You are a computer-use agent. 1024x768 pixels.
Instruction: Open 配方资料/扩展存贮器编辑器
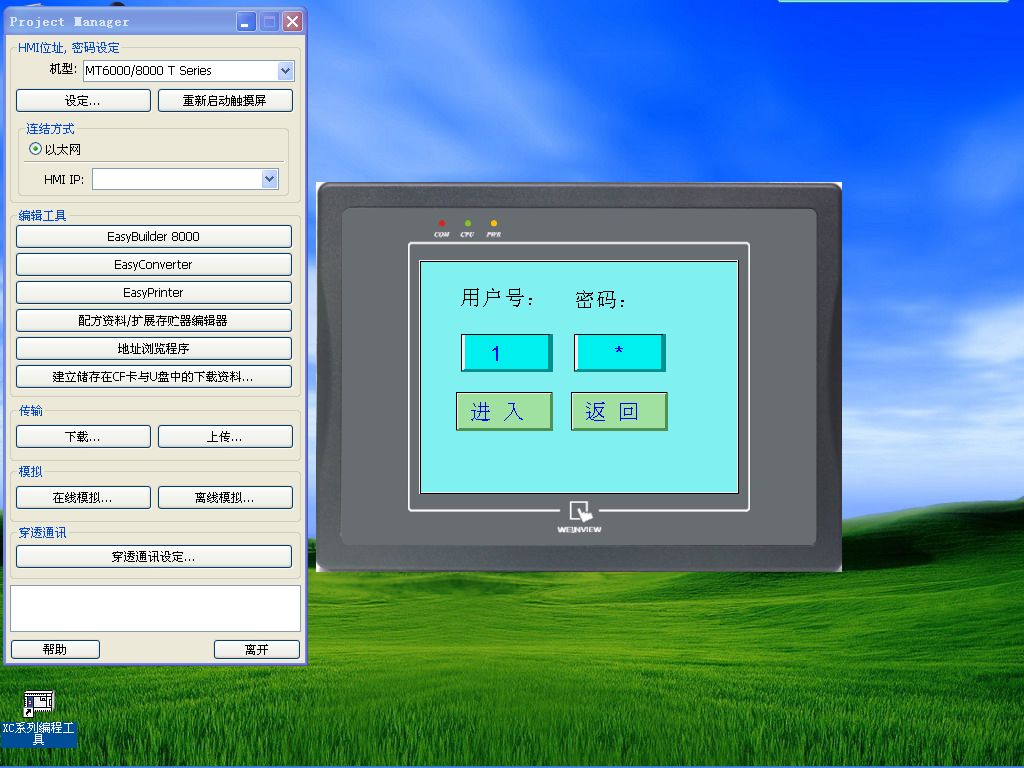[153, 321]
